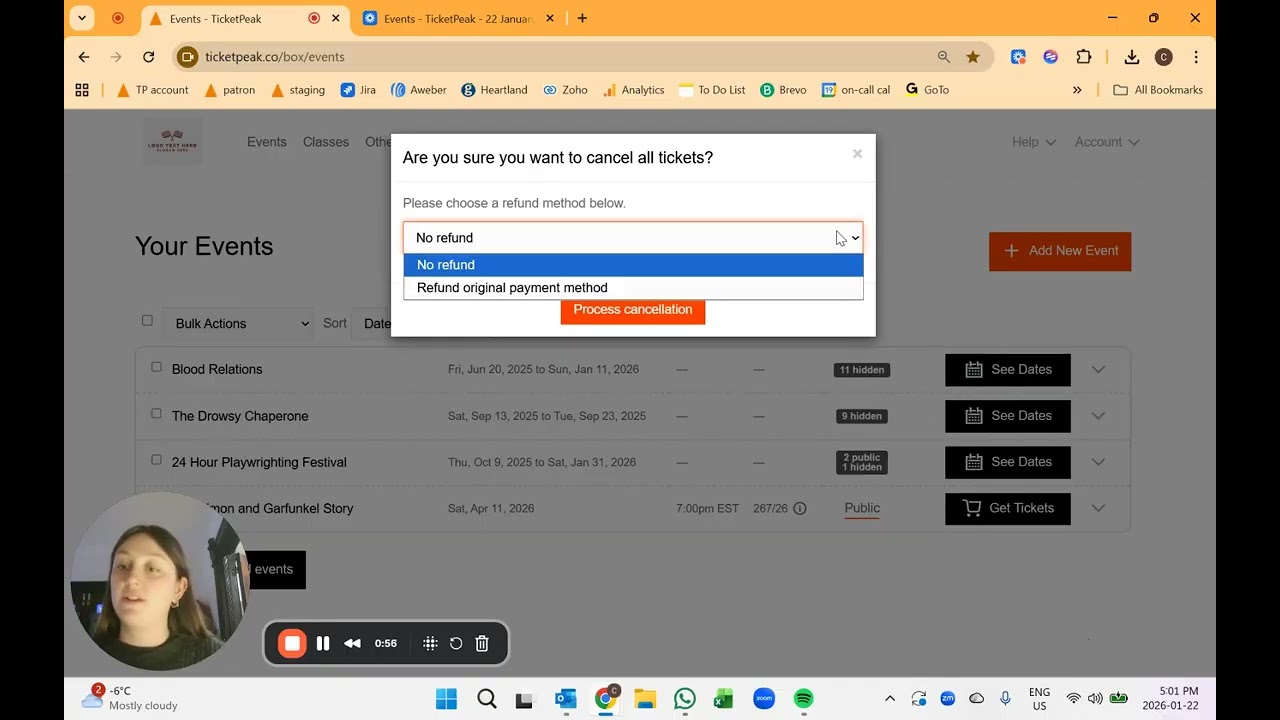Go to Classes nav item

326,142
